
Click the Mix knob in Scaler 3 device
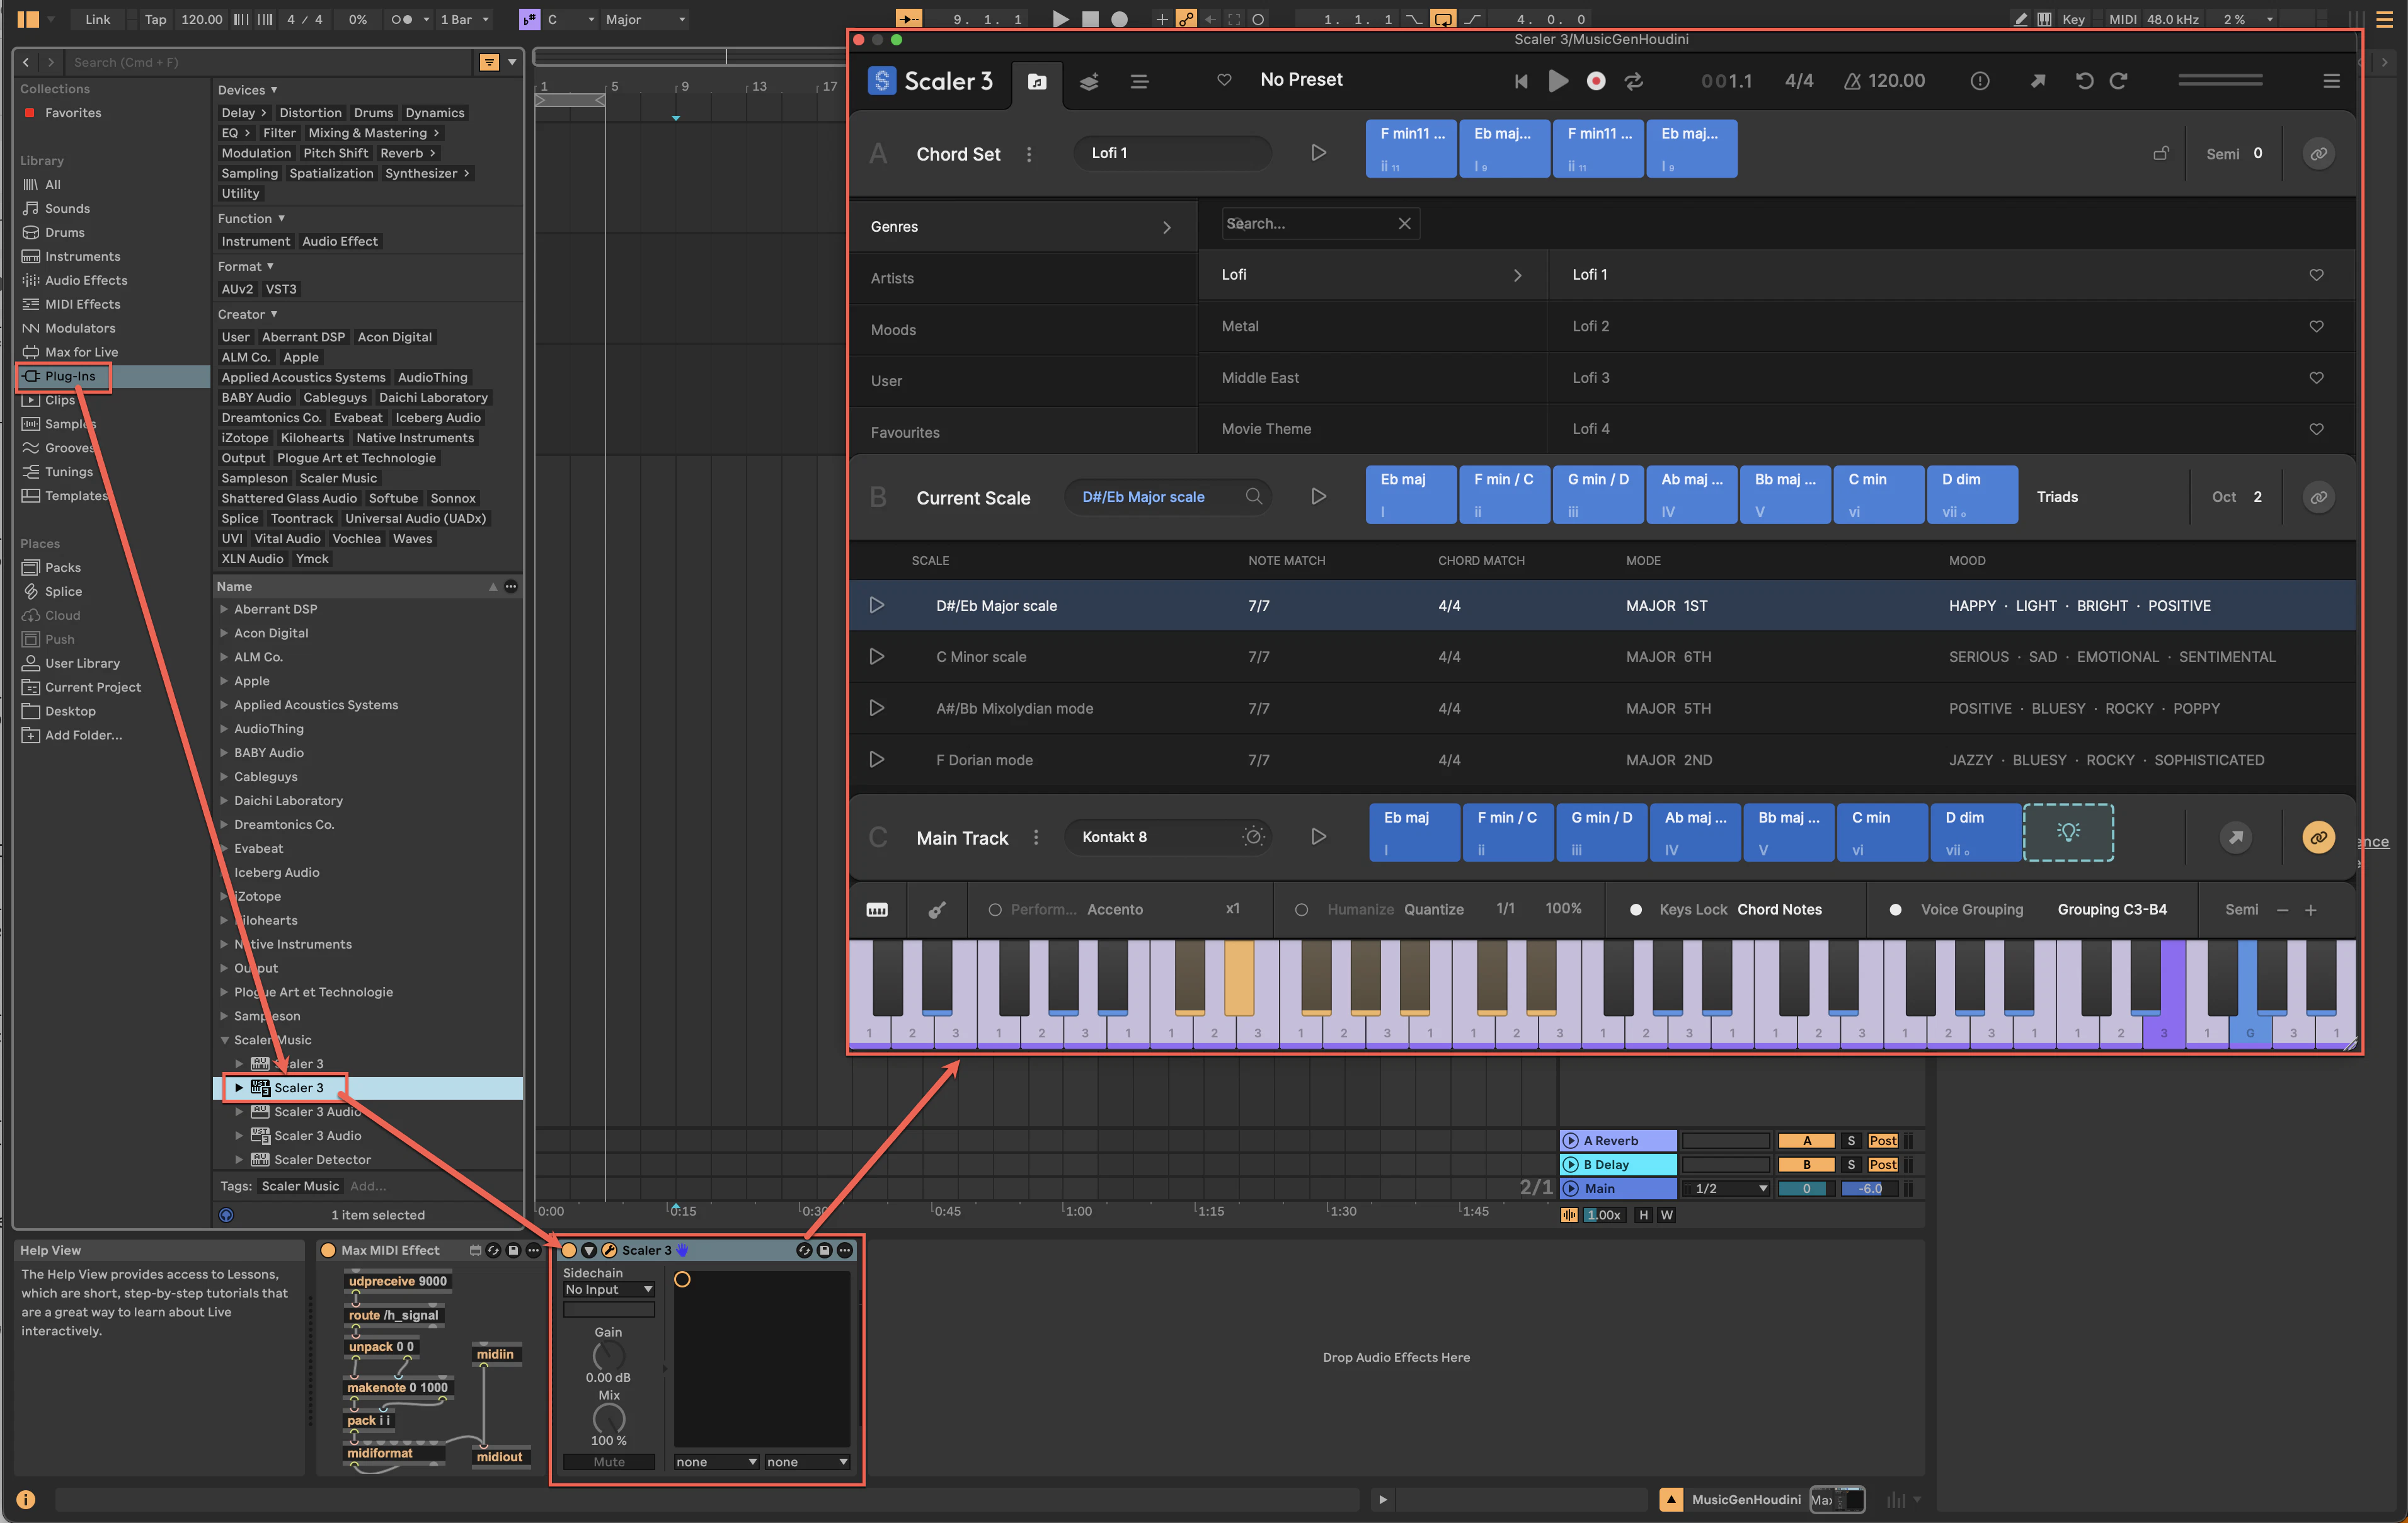(x=609, y=1418)
